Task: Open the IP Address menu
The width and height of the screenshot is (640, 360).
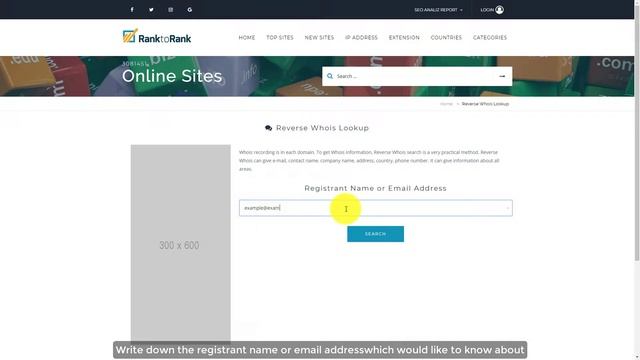Action: click(x=361, y=38)
